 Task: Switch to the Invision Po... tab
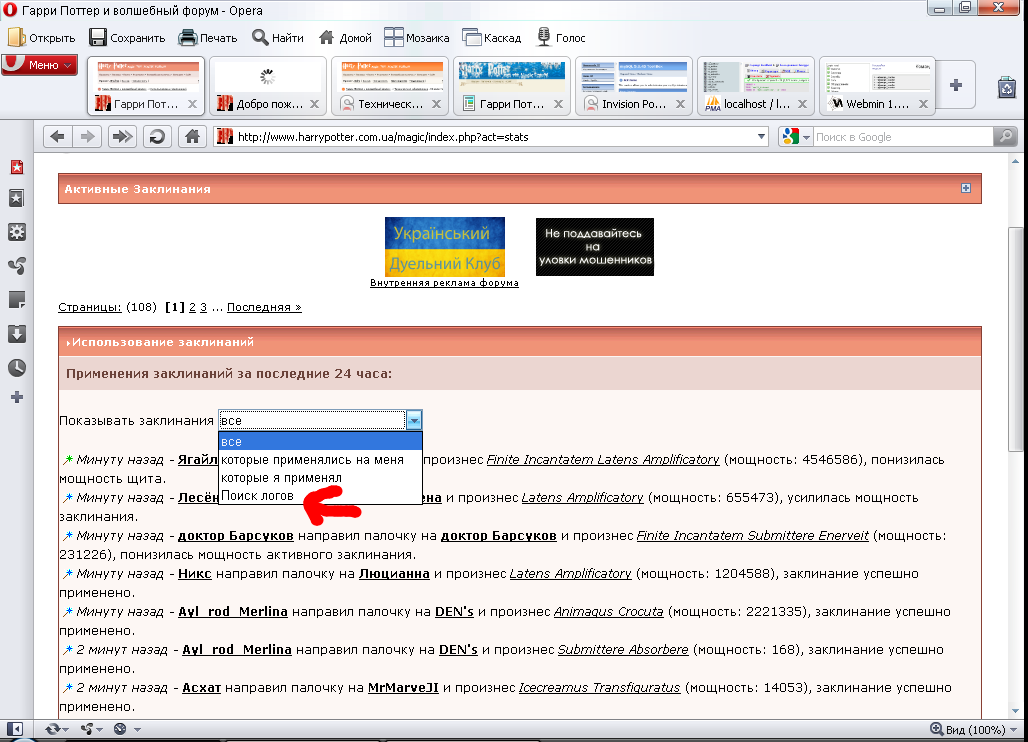pos(633,103)
